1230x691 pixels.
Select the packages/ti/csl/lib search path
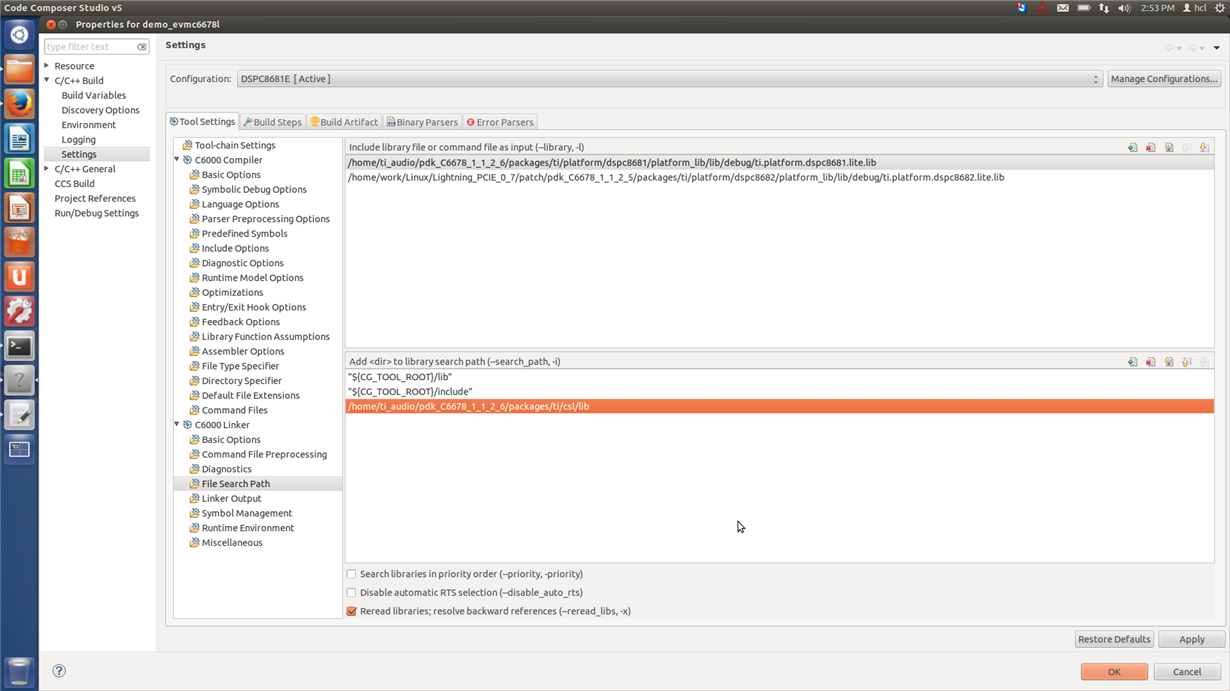(779, 407)
